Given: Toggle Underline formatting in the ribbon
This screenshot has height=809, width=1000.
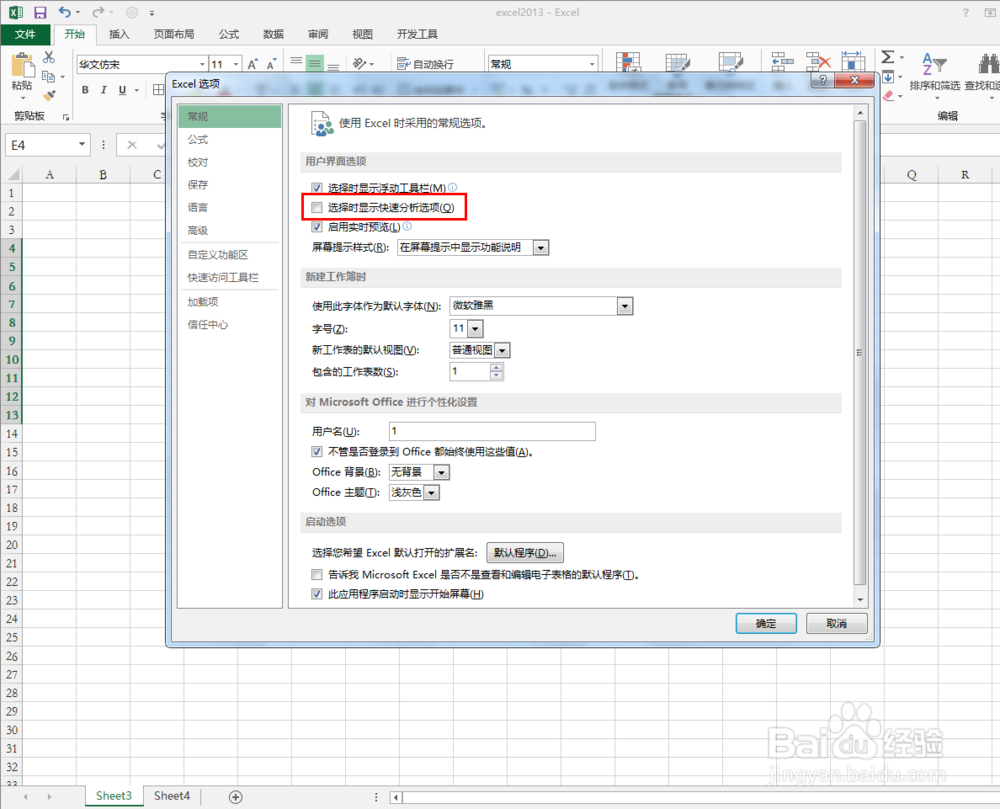Looking at the screenshot, I should pos(122,90).
